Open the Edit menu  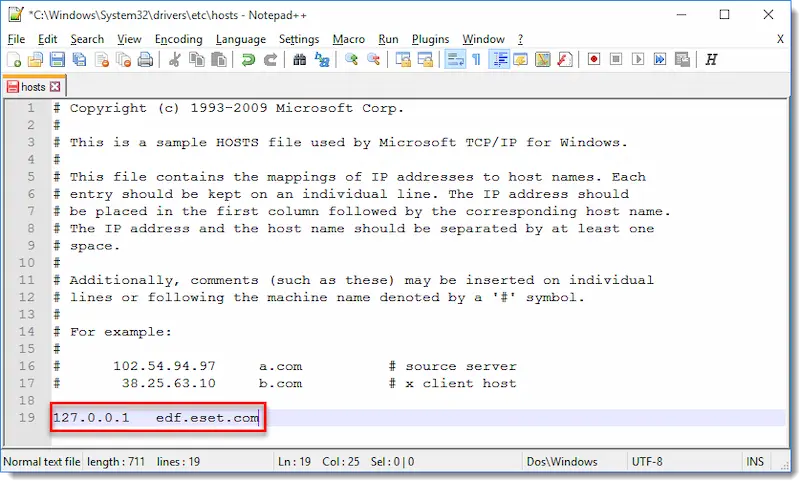47,39
